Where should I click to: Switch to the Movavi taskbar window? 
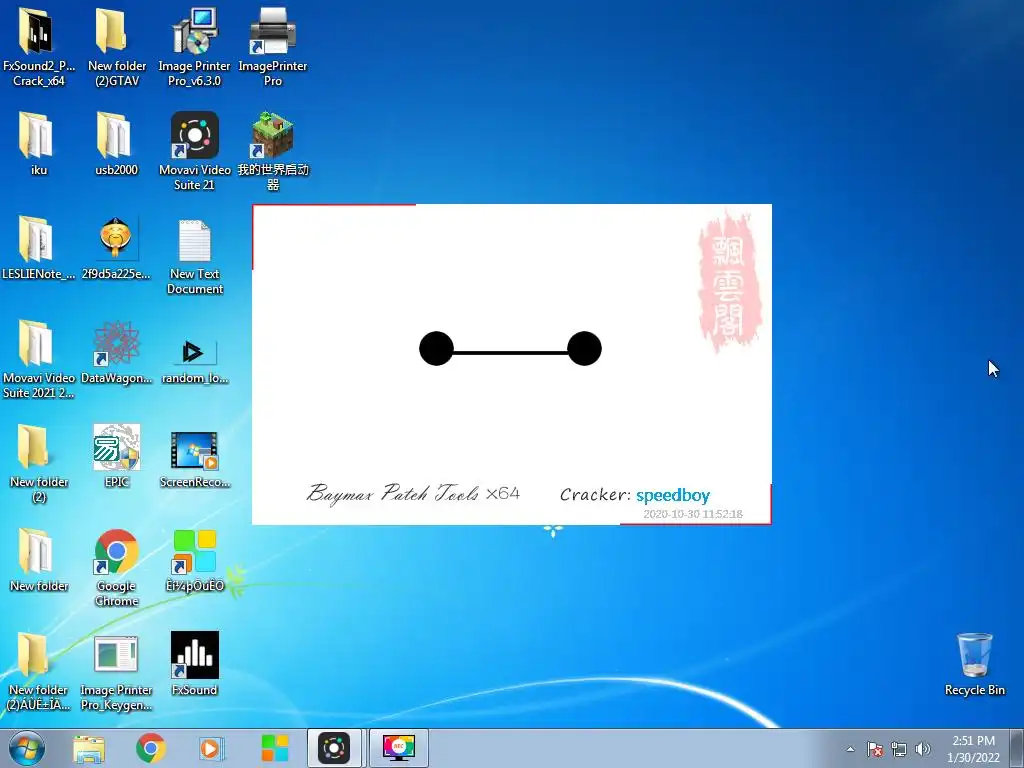tap(334, 748)
